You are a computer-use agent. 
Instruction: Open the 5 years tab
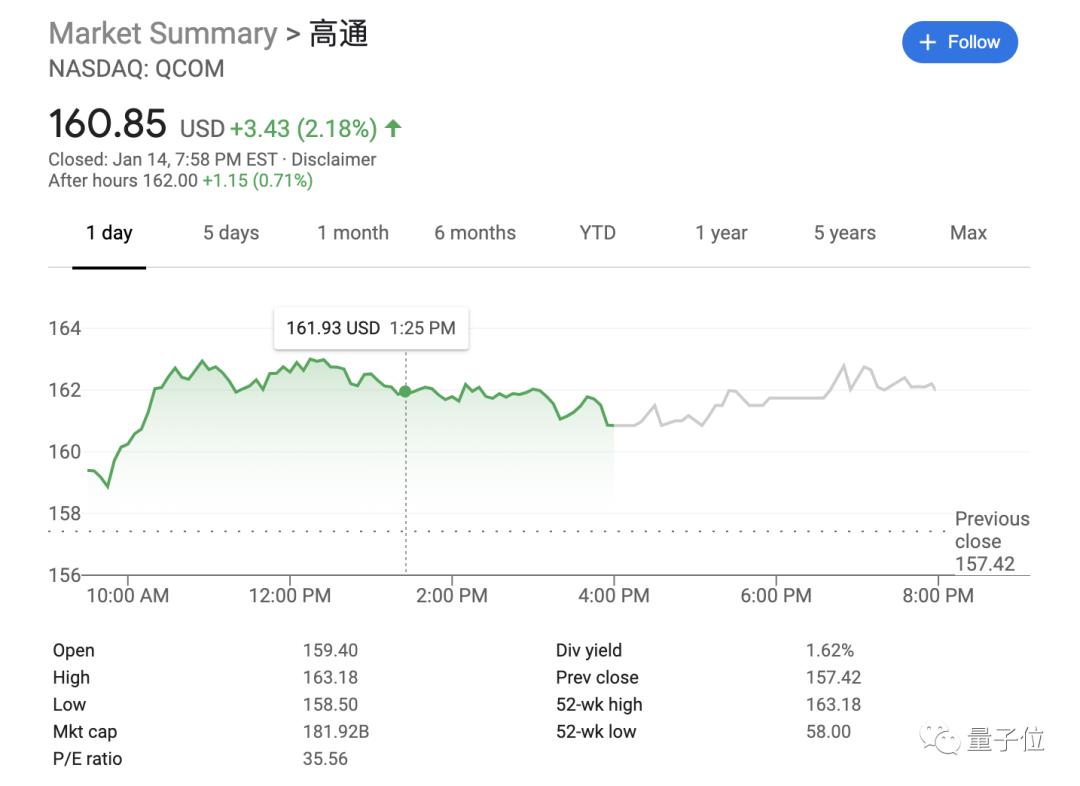[x=844, y=233]
